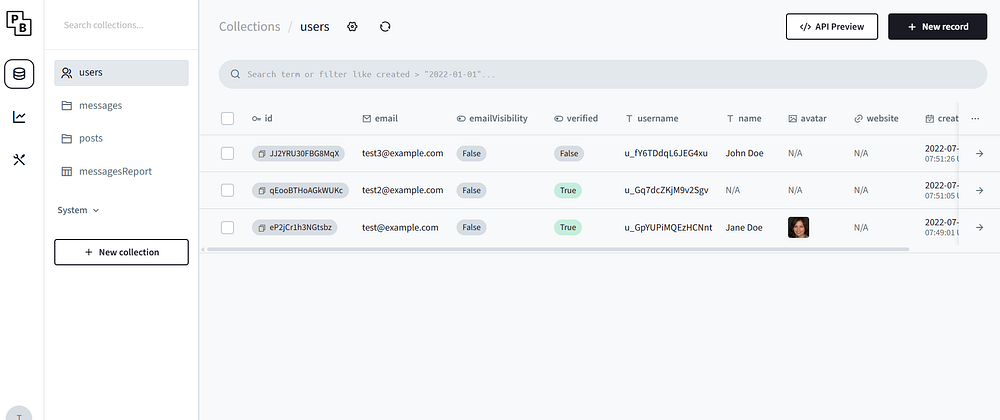Toggle the select-all records checkbox
Viewport: 1000px width, 420px height.
[x=228, y=118]
